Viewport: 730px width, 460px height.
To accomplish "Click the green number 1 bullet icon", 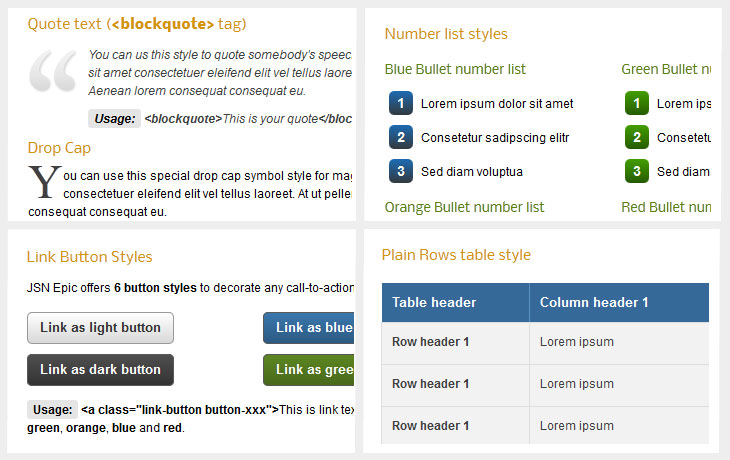I will pos(636,103).
